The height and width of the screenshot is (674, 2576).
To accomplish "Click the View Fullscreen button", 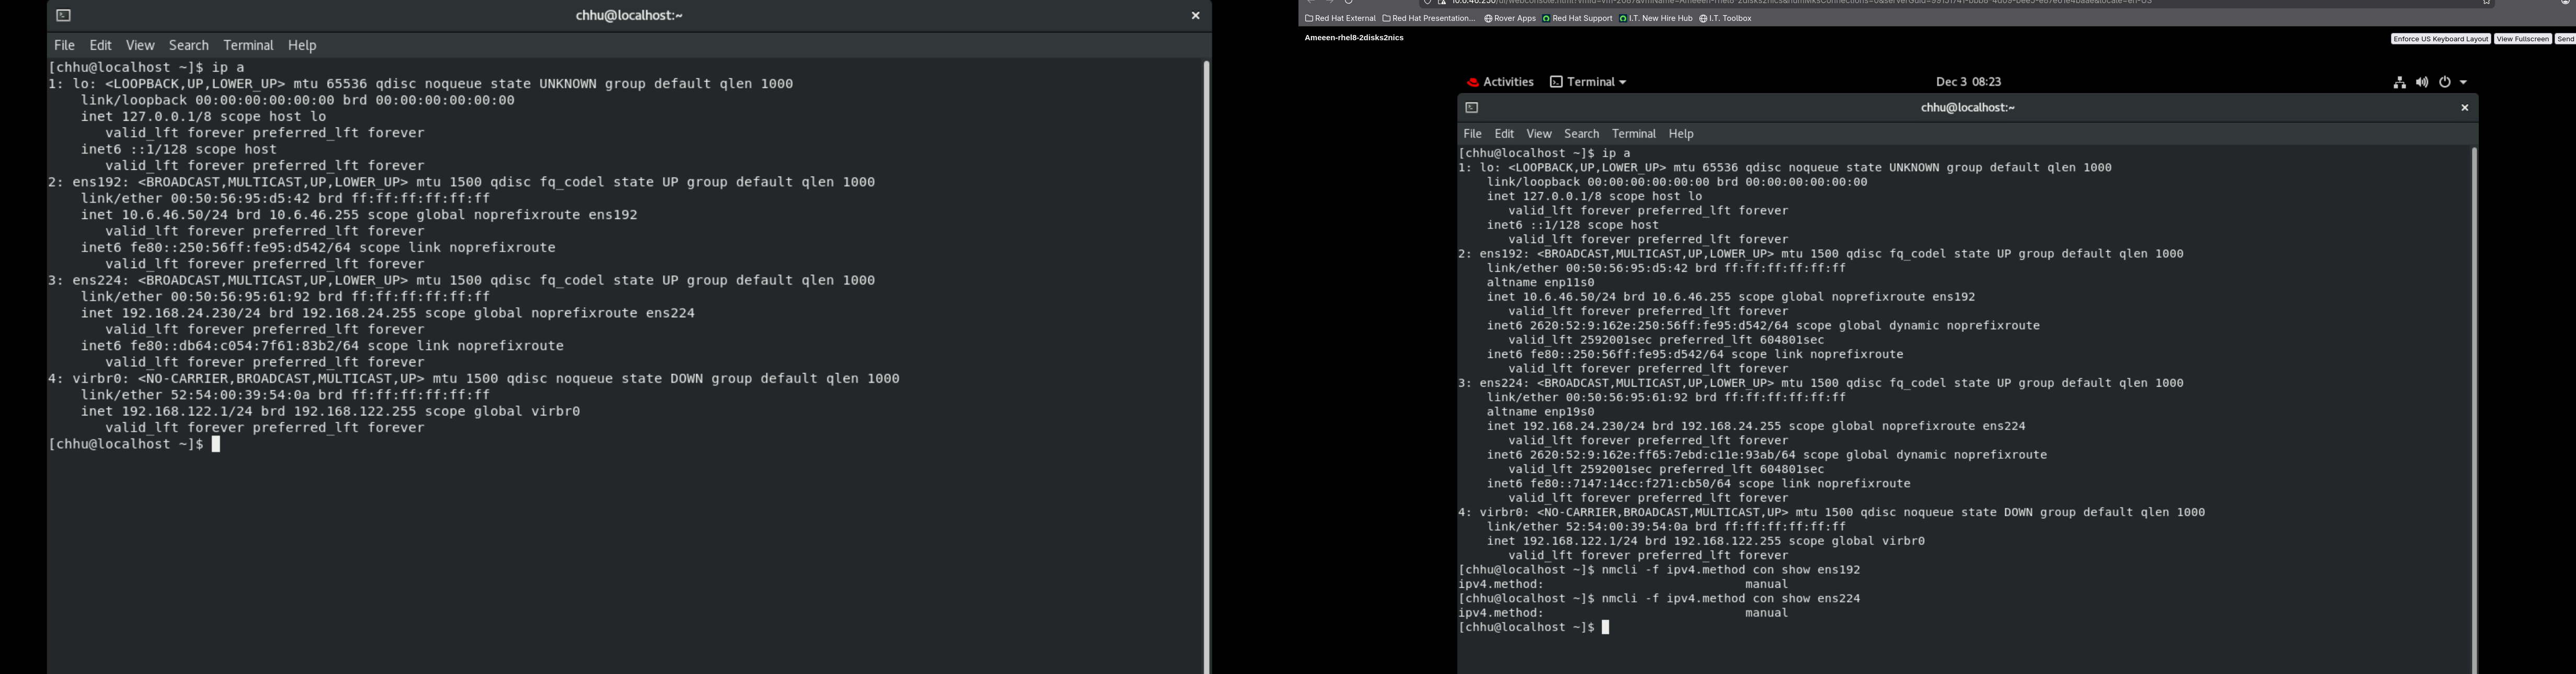I will pyautogui.click(x=2522, y=39).
